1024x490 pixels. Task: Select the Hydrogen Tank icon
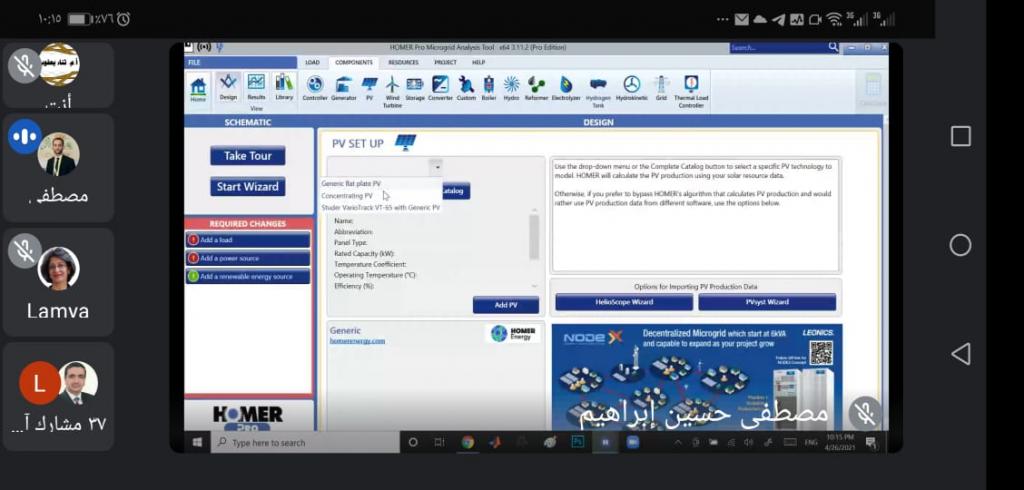pos(598,87)
